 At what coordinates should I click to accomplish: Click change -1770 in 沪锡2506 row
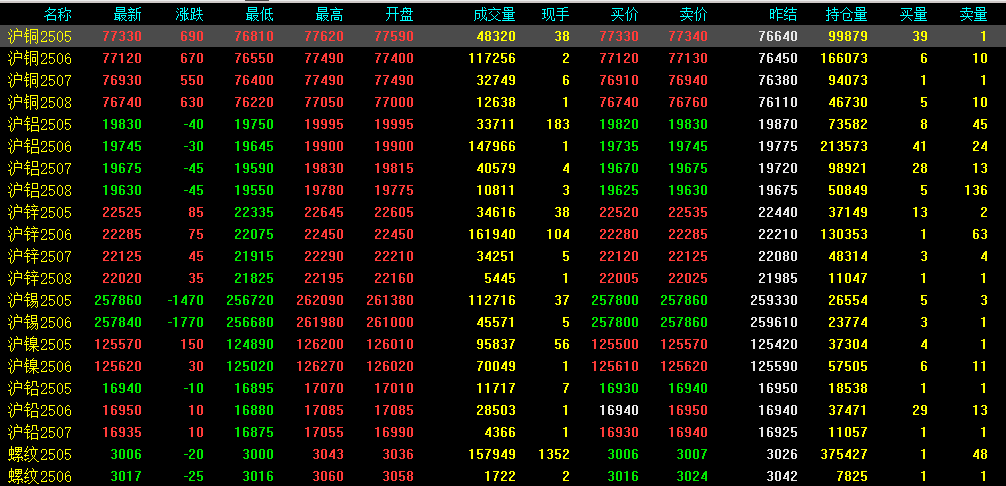point(185,323)
